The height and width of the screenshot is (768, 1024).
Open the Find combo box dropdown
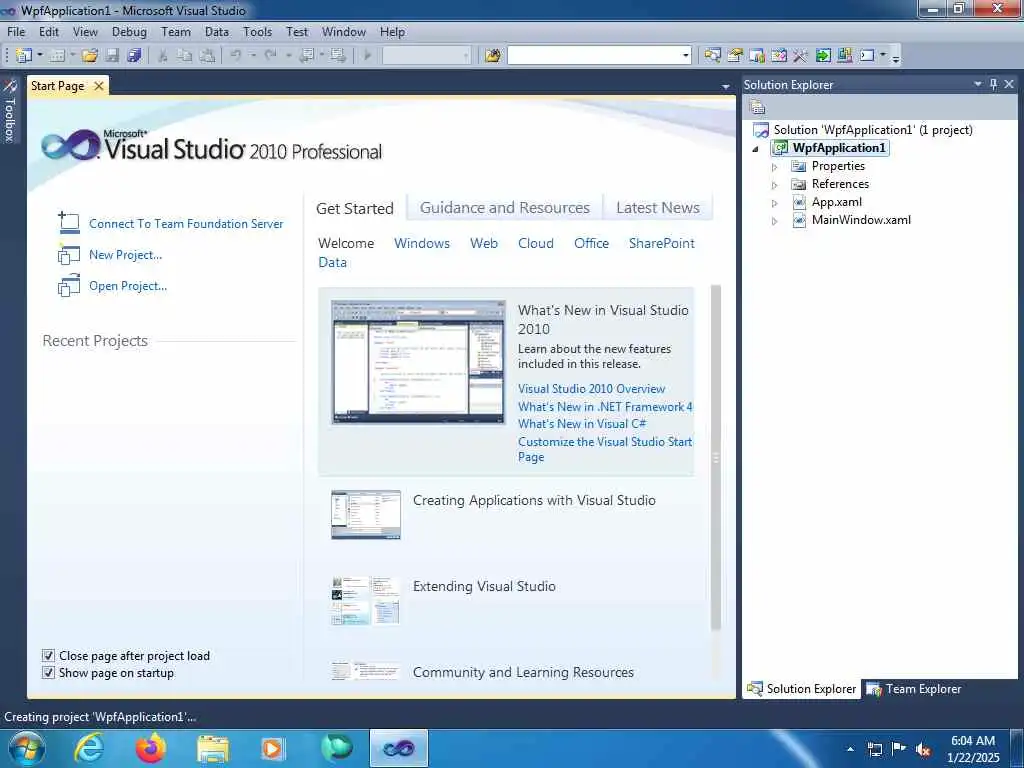[x=685, y=56]
